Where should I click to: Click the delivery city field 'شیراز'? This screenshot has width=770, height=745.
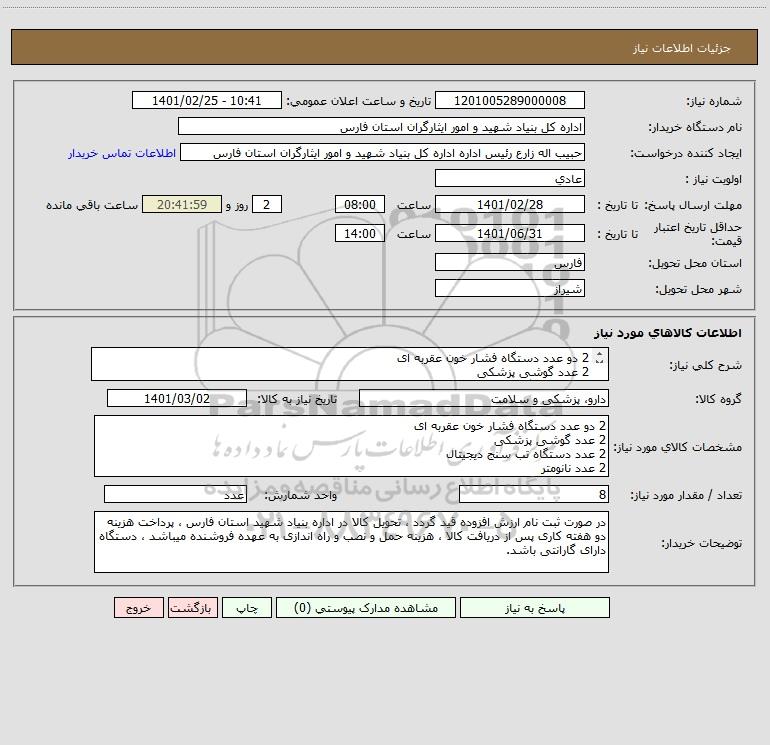pyautogui.click(x=510, y=288)
